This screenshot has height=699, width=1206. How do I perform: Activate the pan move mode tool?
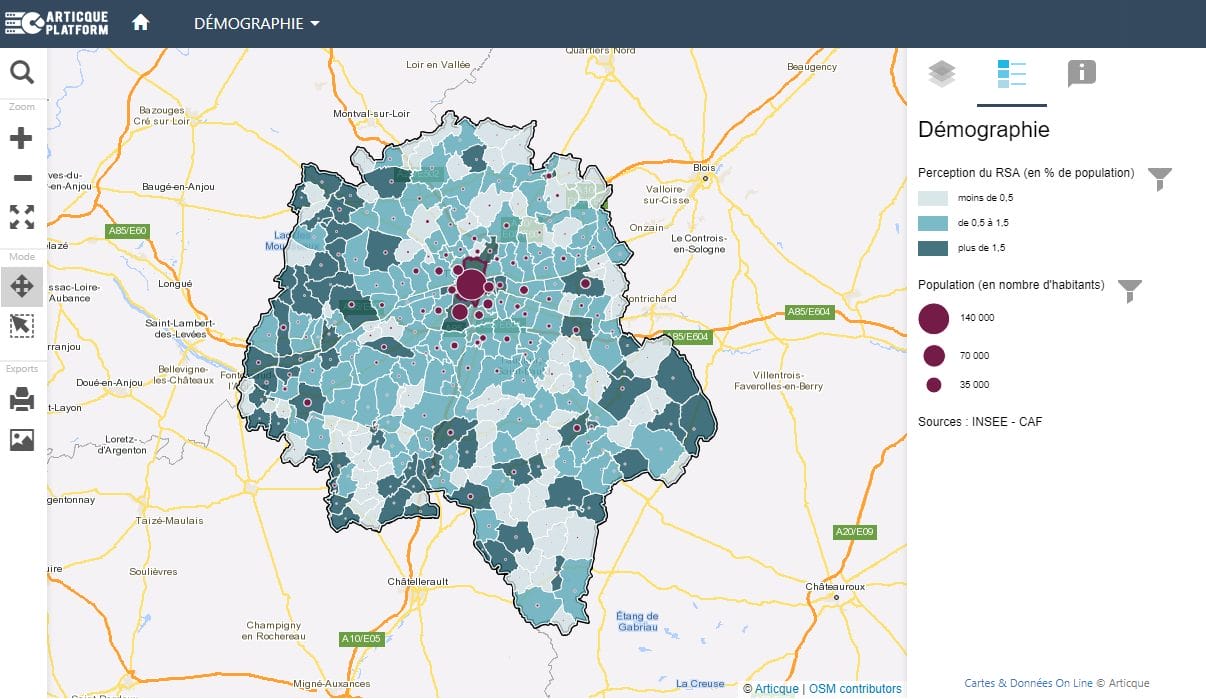pyautogui.click(x=22, y=287)
